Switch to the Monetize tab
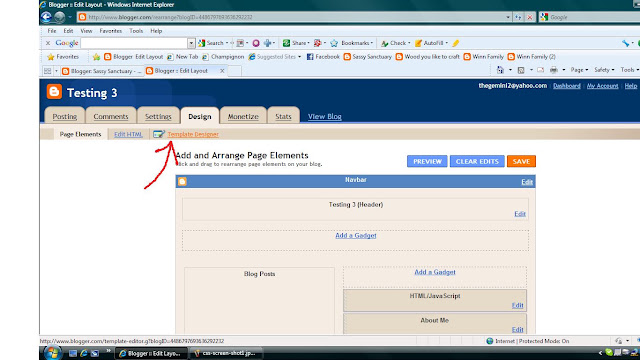This screenshot has height=360, width=640. (243, 116)
